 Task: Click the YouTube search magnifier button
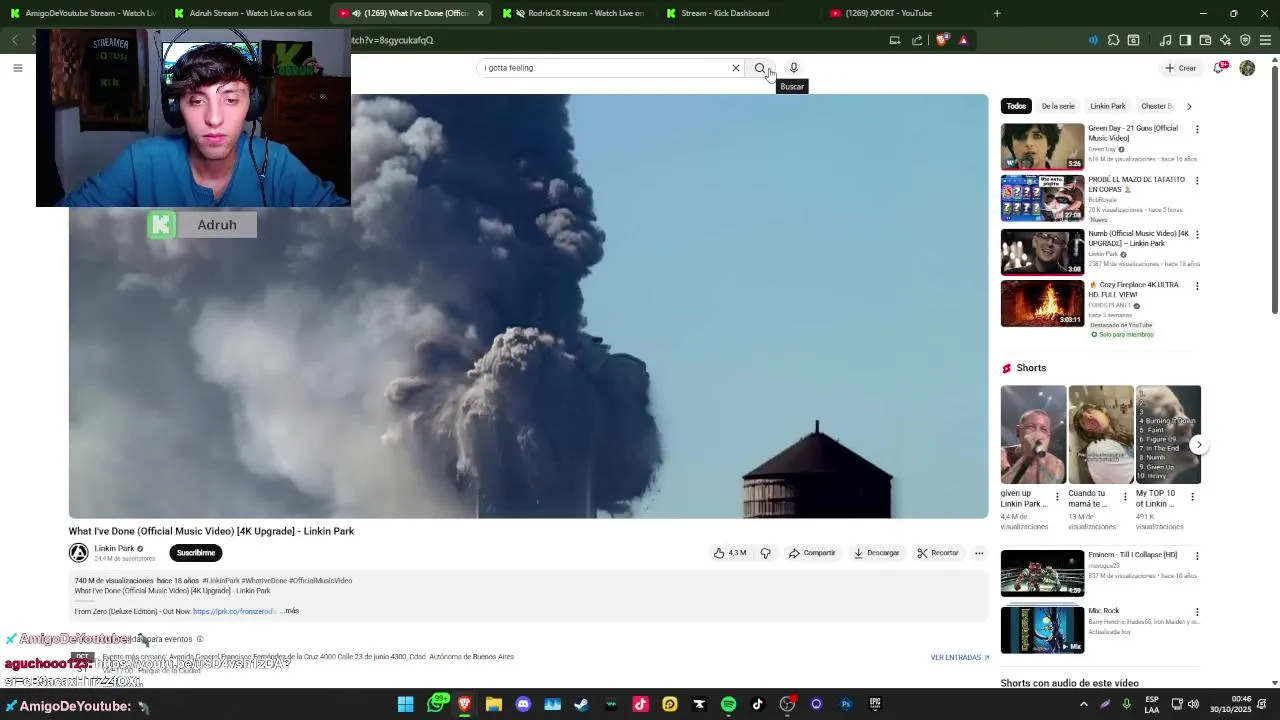pyautogui.click(x=760, y=68)
